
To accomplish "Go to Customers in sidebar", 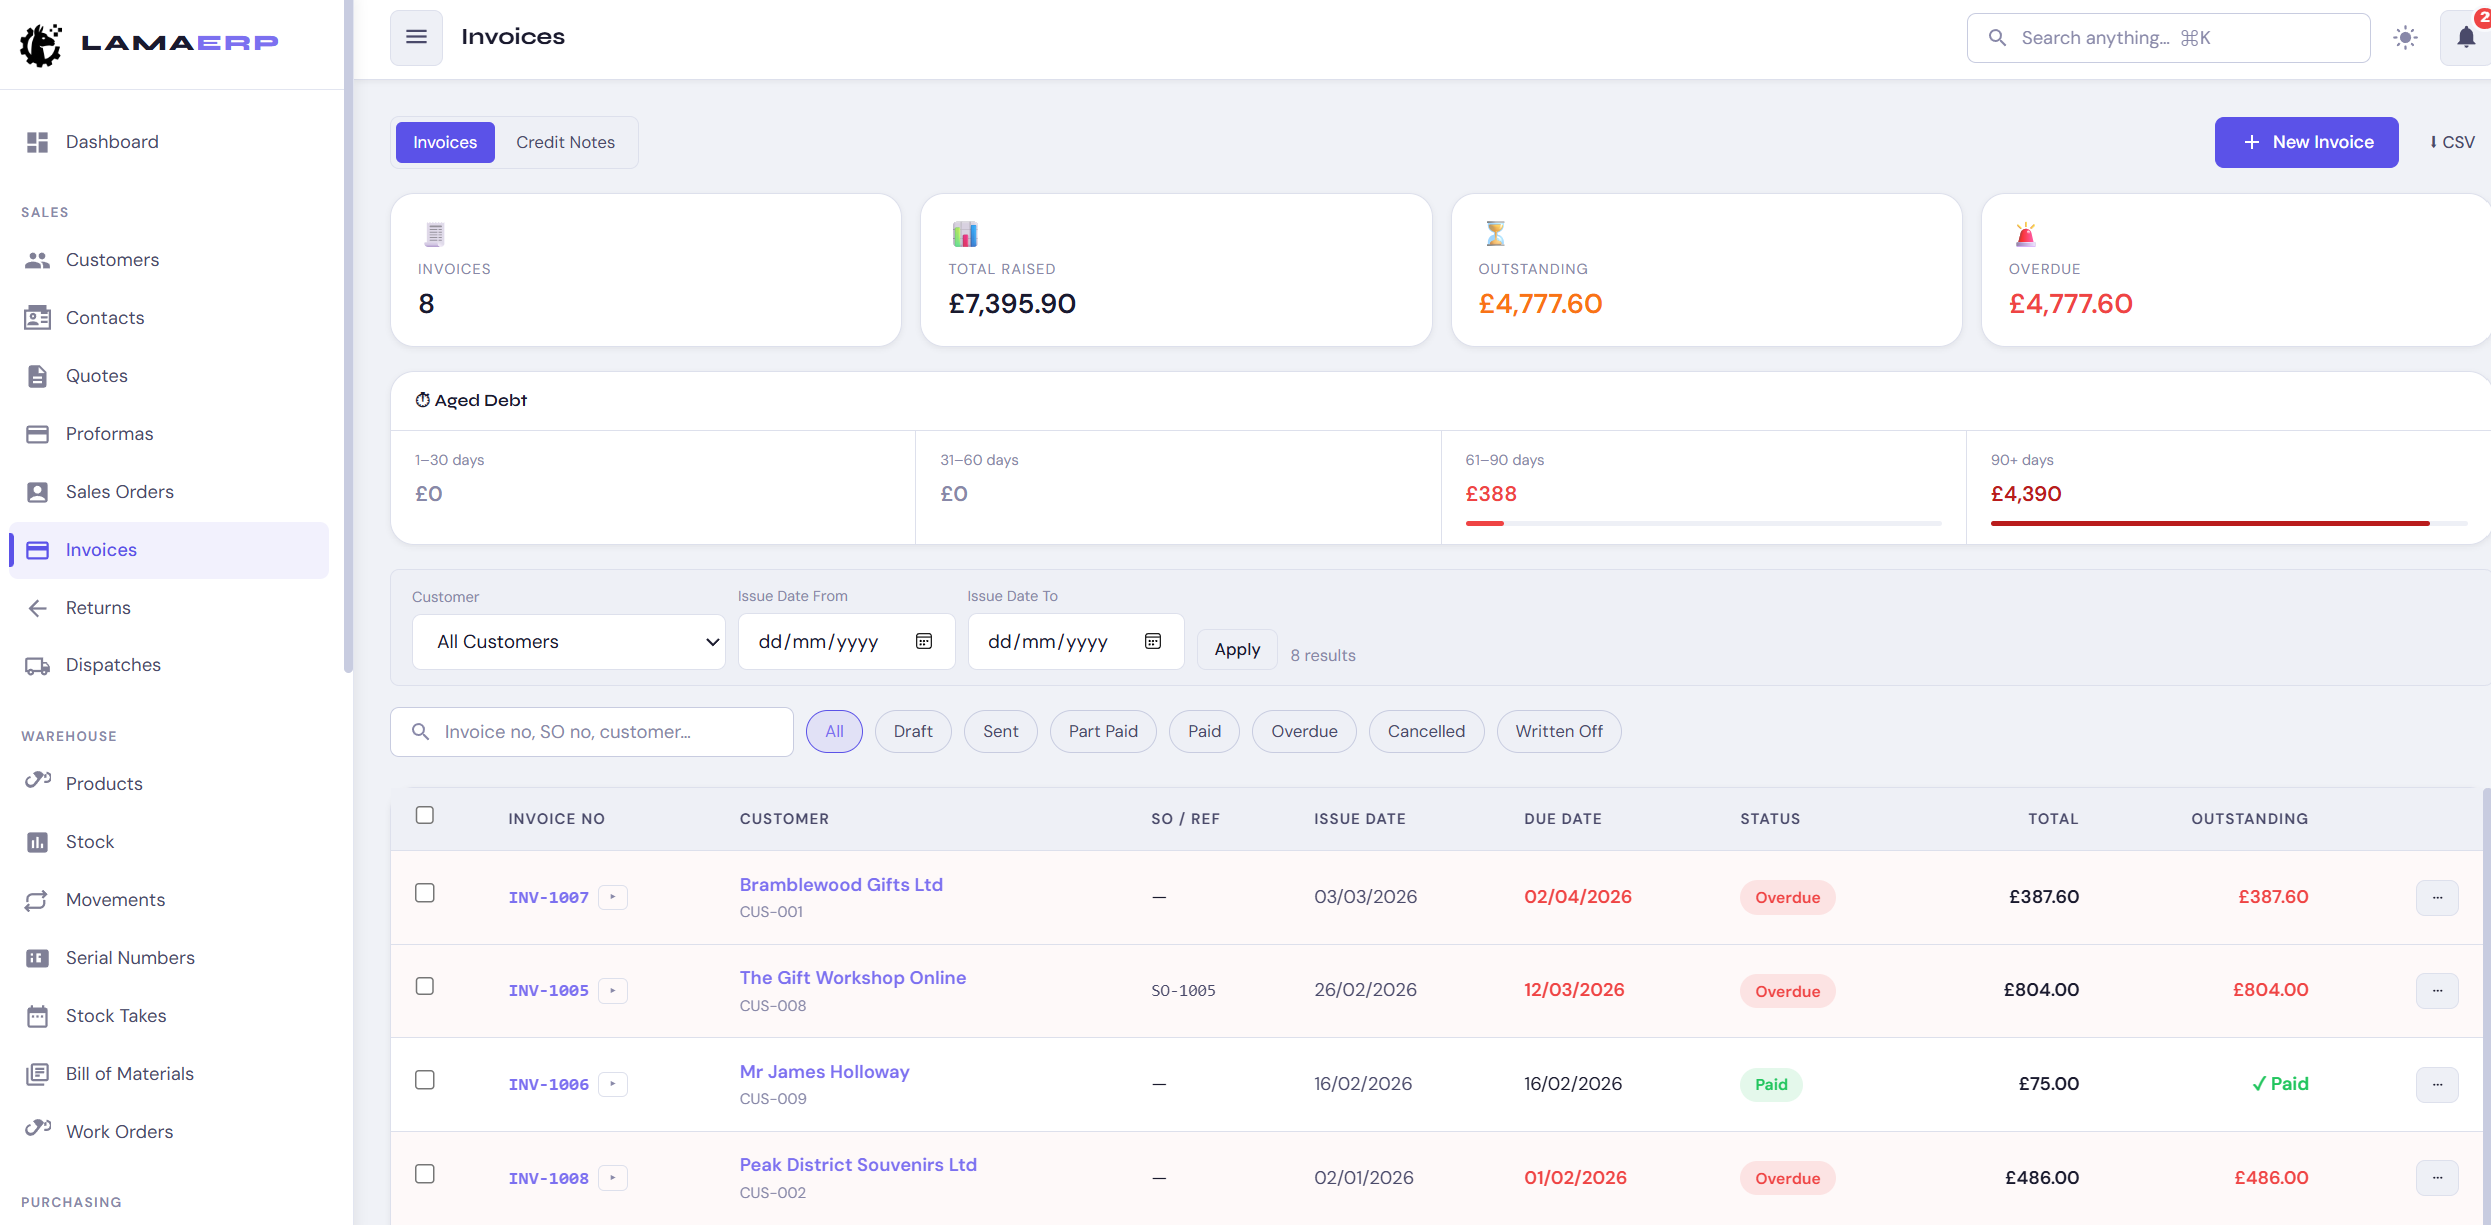I will [x=168, y=260].
